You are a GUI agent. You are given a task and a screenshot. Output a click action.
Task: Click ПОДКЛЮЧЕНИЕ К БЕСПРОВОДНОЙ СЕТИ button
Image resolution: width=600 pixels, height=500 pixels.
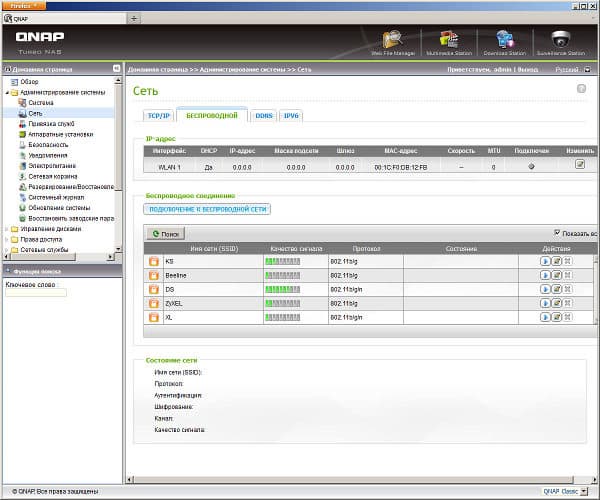pos(207,209)
